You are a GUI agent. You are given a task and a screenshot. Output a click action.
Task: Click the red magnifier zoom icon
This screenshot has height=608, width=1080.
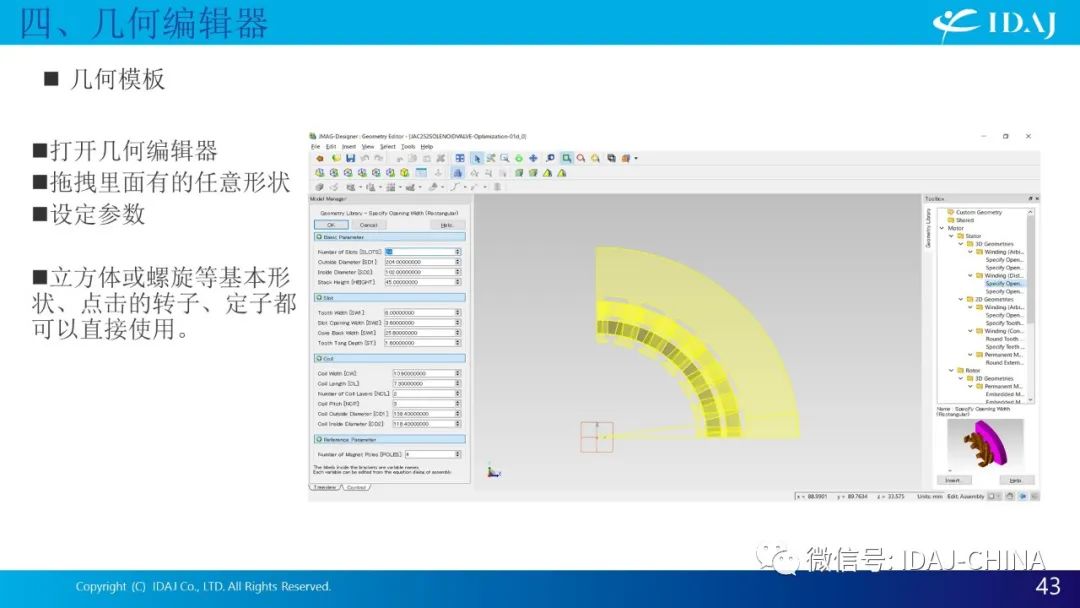tap(581, 158)
